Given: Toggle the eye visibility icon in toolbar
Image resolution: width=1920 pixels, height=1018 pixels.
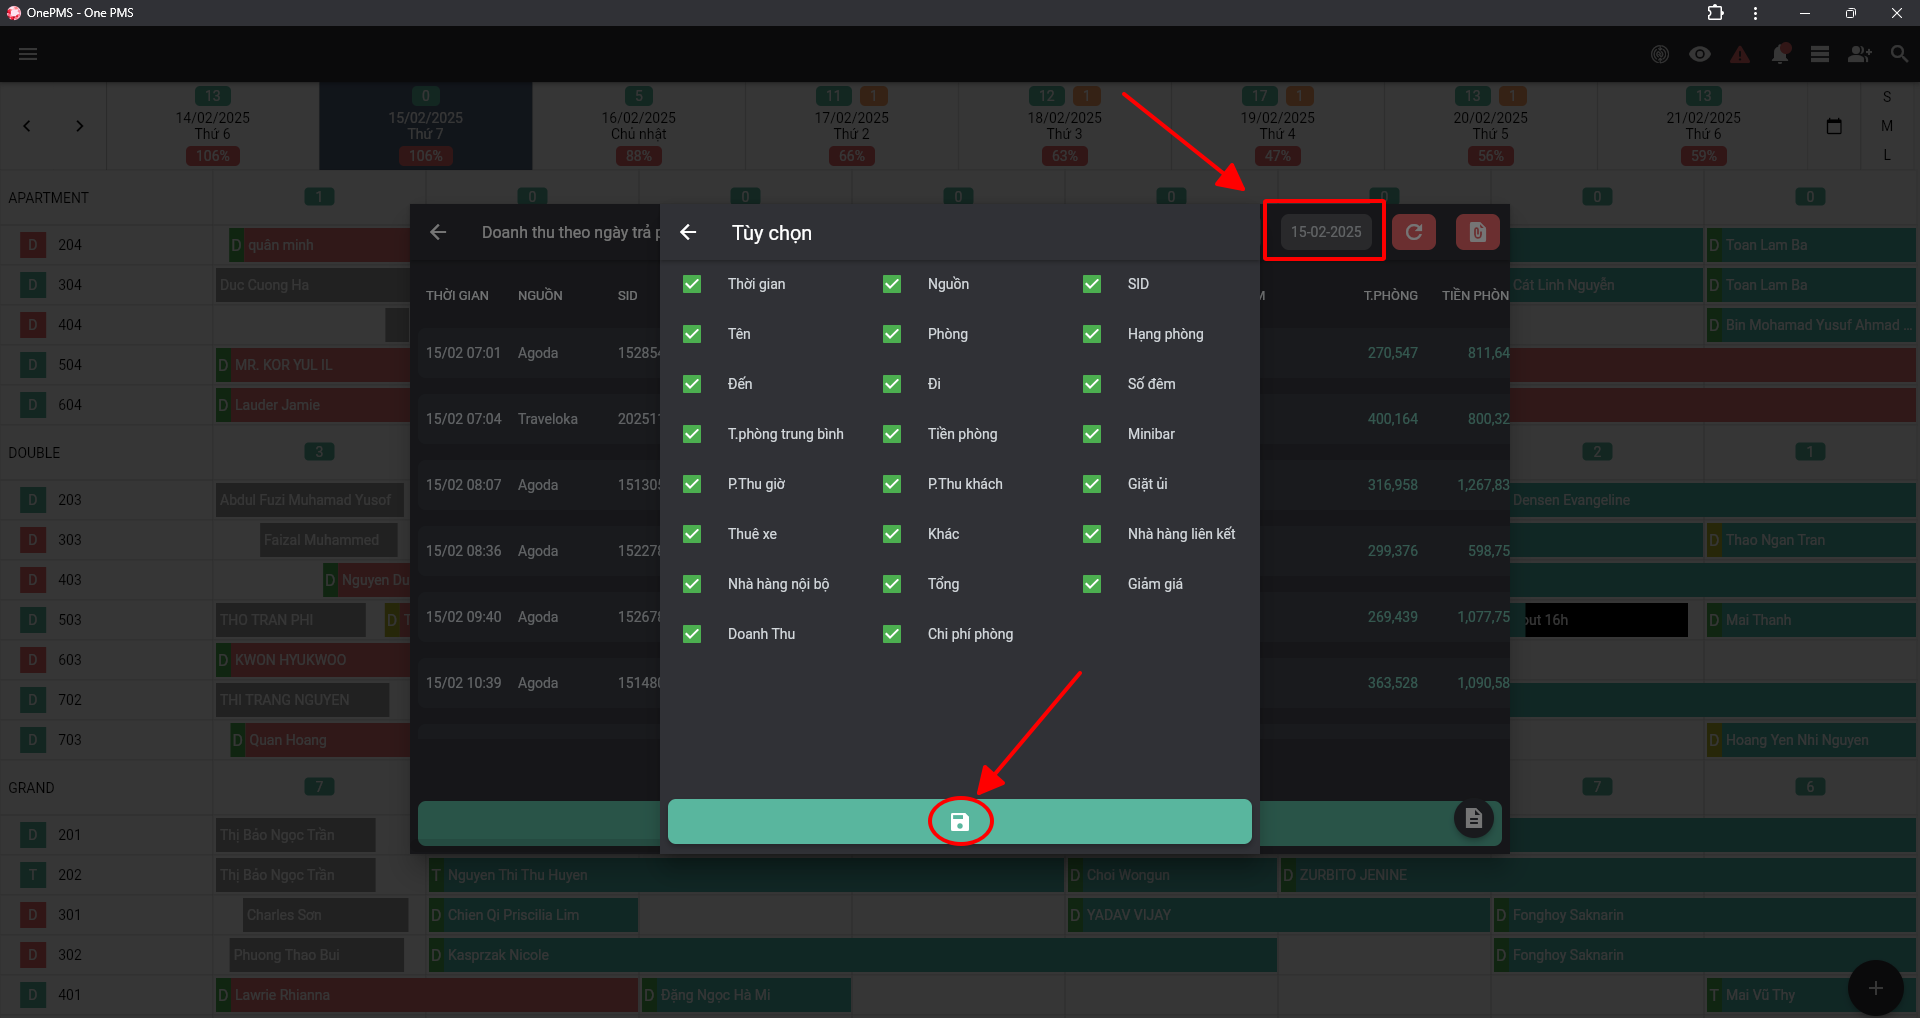Looking at the screenshot, I should click(x=1700, y=54).
